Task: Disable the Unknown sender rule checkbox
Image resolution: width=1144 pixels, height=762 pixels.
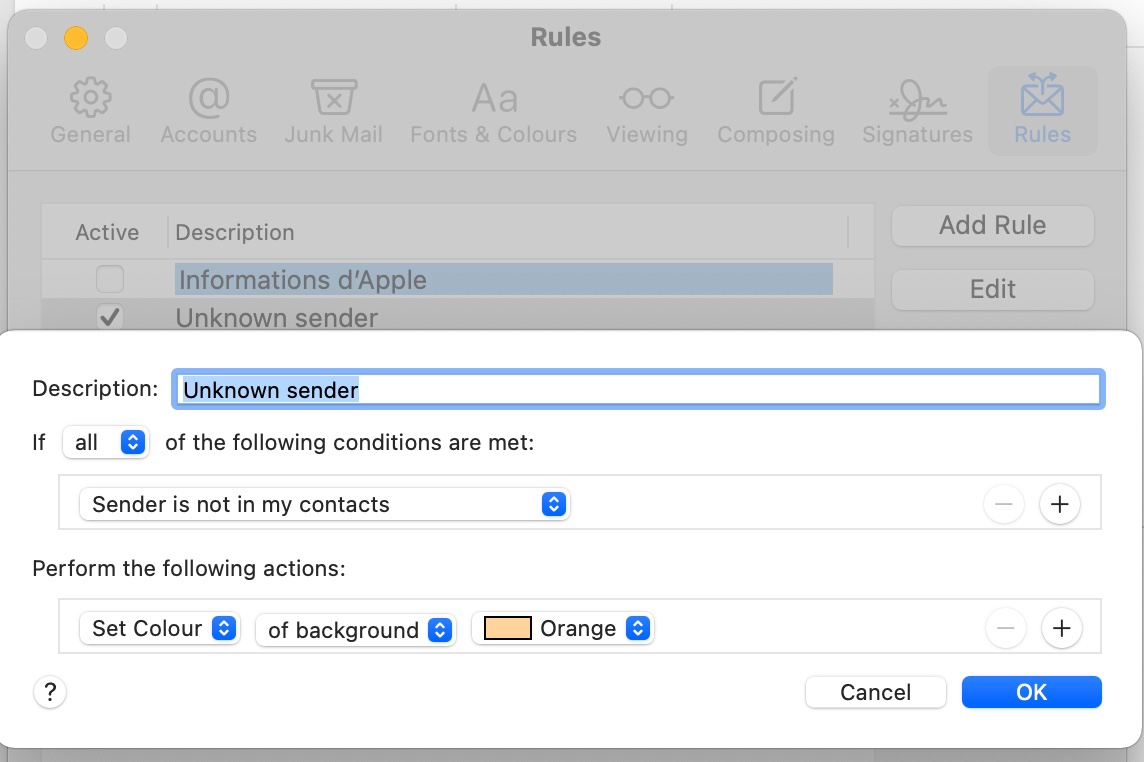Action: click(x=110, y=318)
